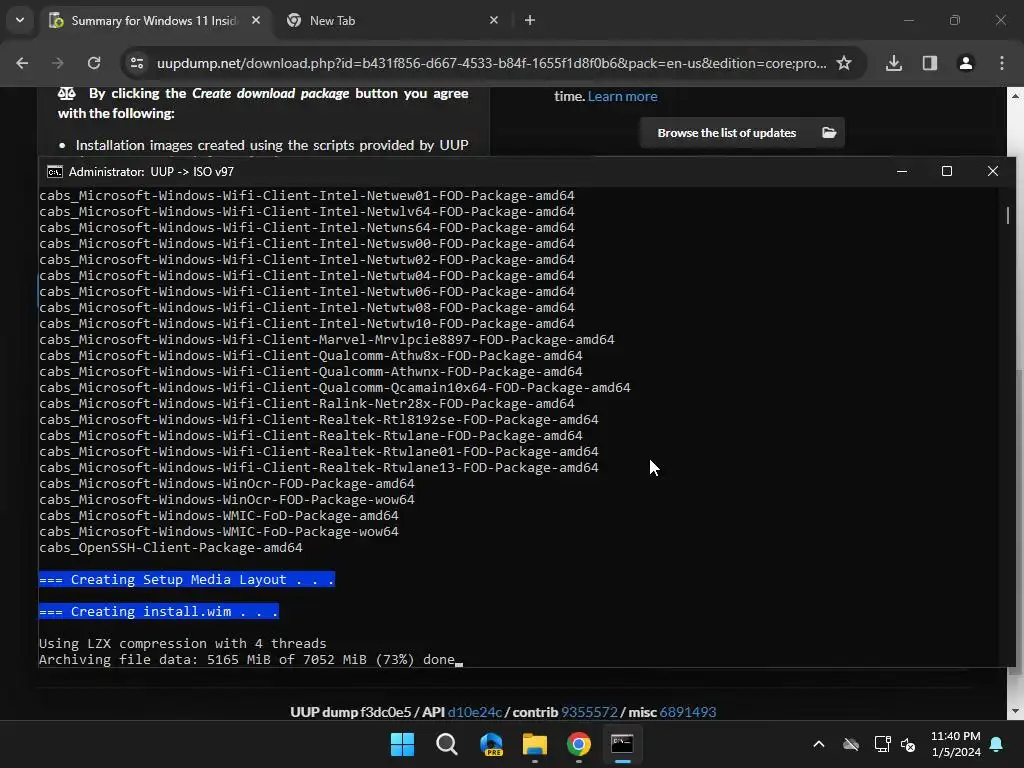Open the contrib 9355572 commit link
Viewport: 1024px width, 768px height.
[x=589, y=712]
